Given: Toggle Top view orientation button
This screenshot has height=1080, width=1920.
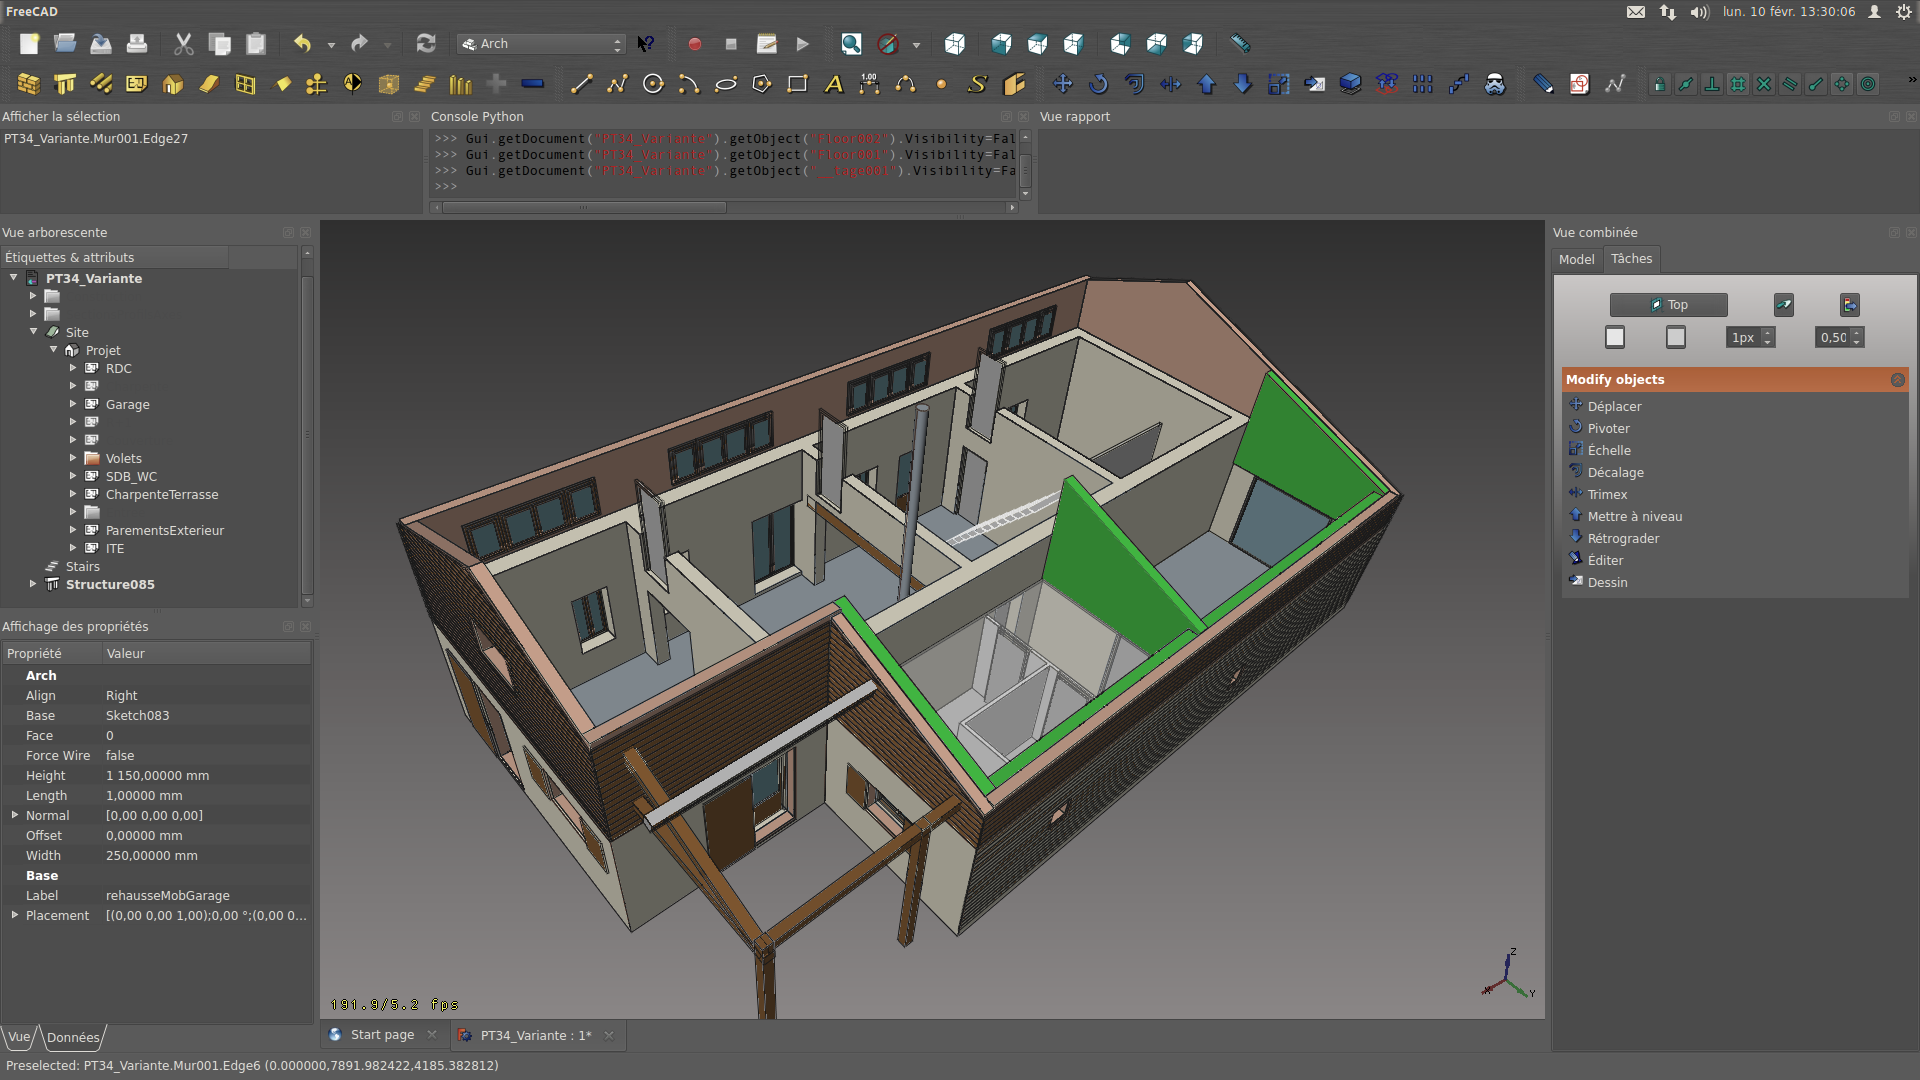Looking at the screenshot, I should point(1667,305).
